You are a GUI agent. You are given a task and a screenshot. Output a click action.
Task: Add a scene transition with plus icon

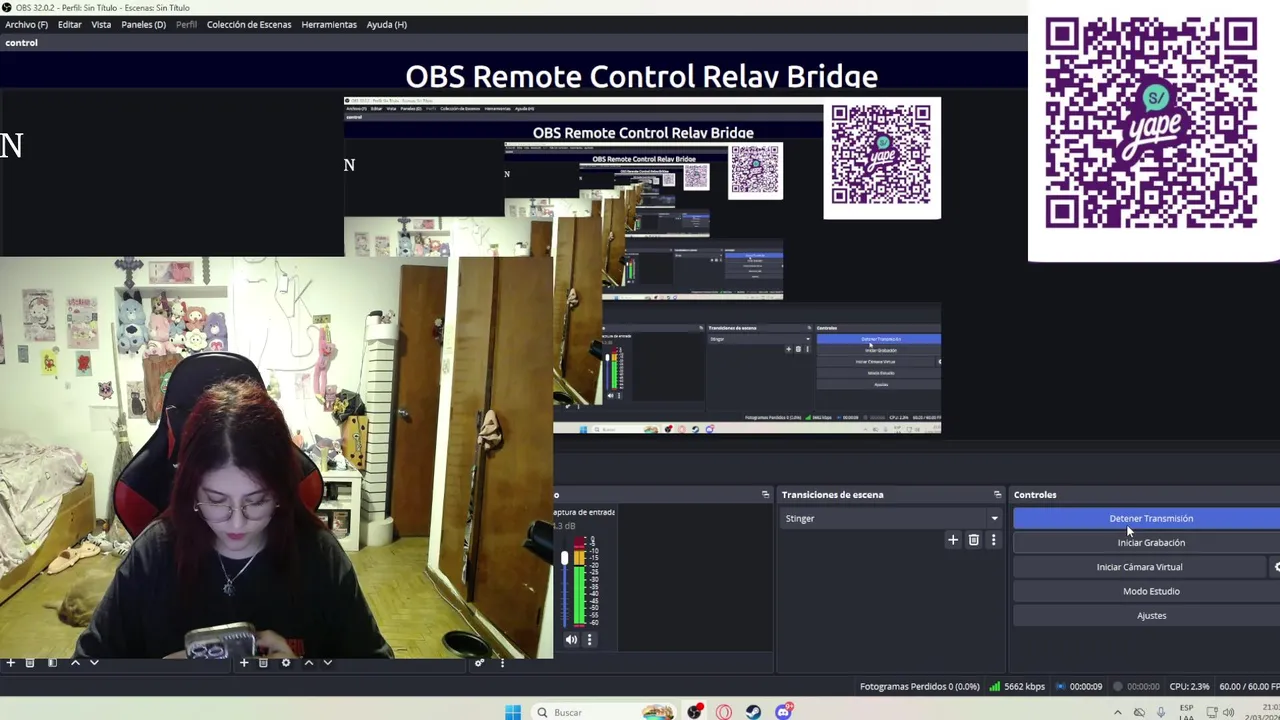tap(952, 540)
